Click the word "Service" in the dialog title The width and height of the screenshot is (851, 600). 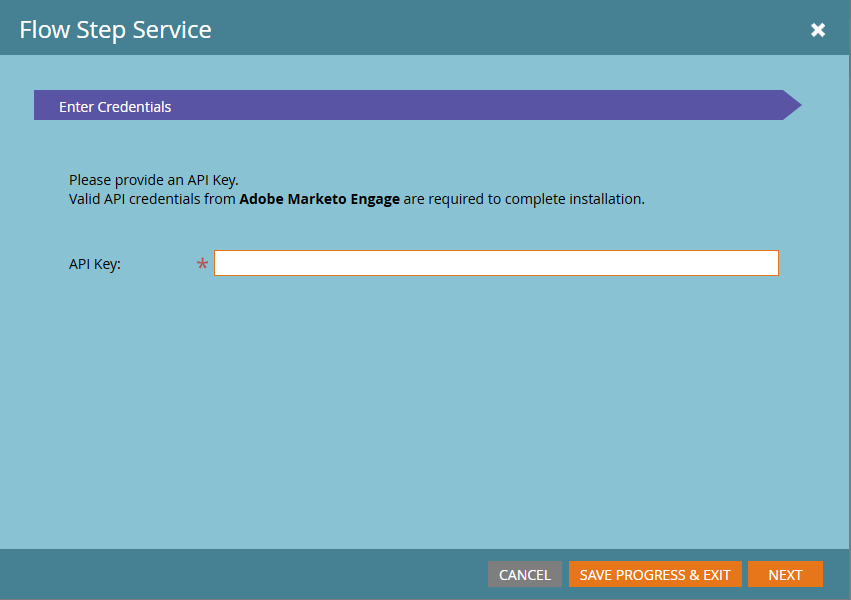(x=176, y=30)
